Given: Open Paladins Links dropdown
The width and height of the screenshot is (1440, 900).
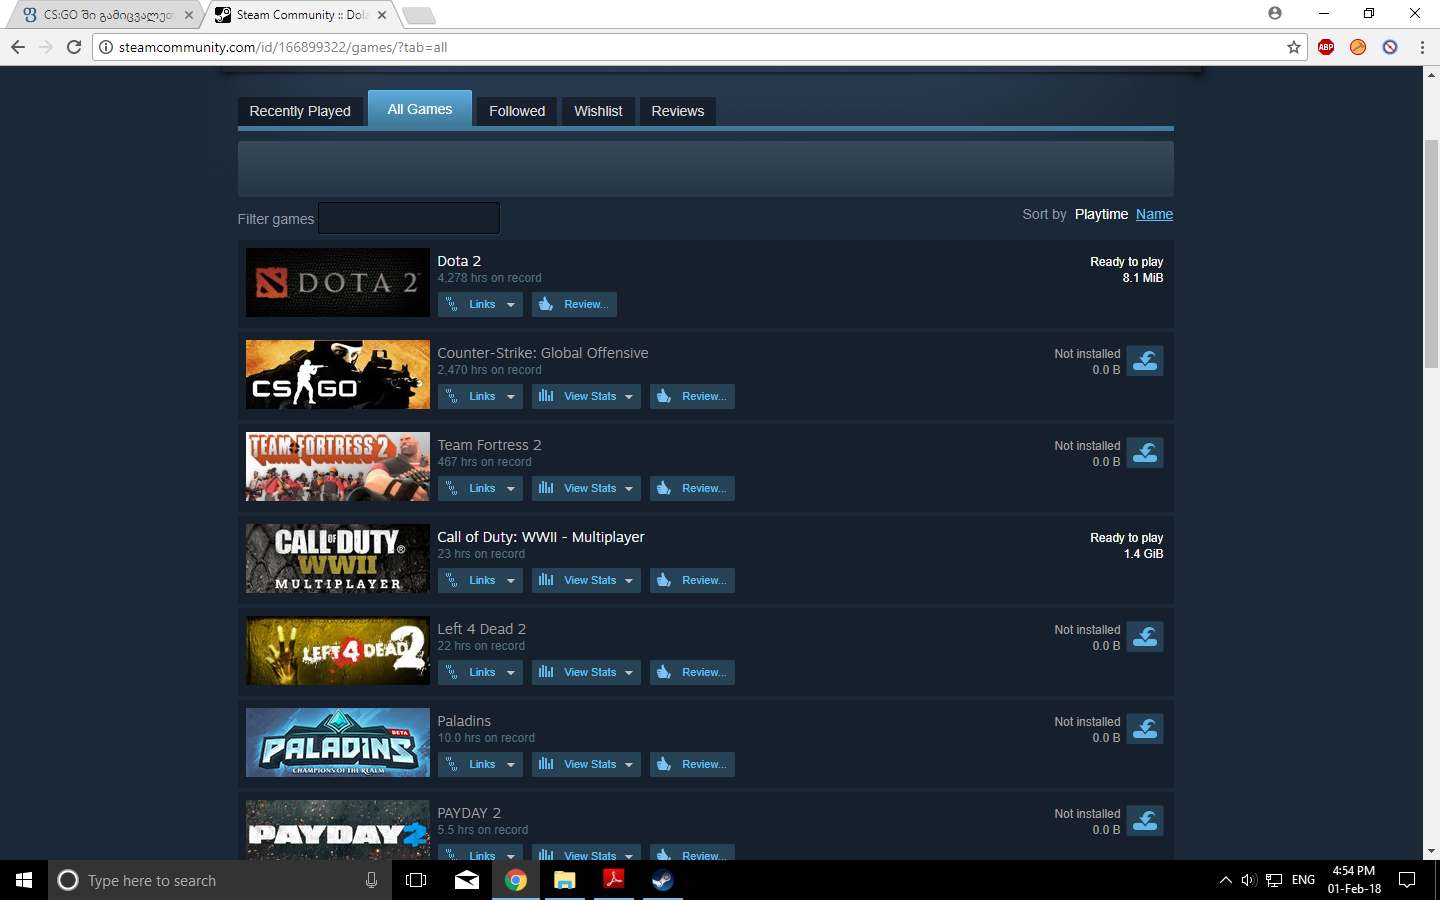Looking at the screenshot, I should click(x=480, y=765).
